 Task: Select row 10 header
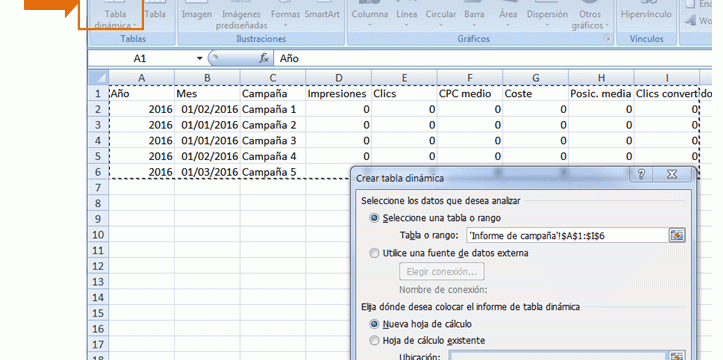click(x=98, y=235)
